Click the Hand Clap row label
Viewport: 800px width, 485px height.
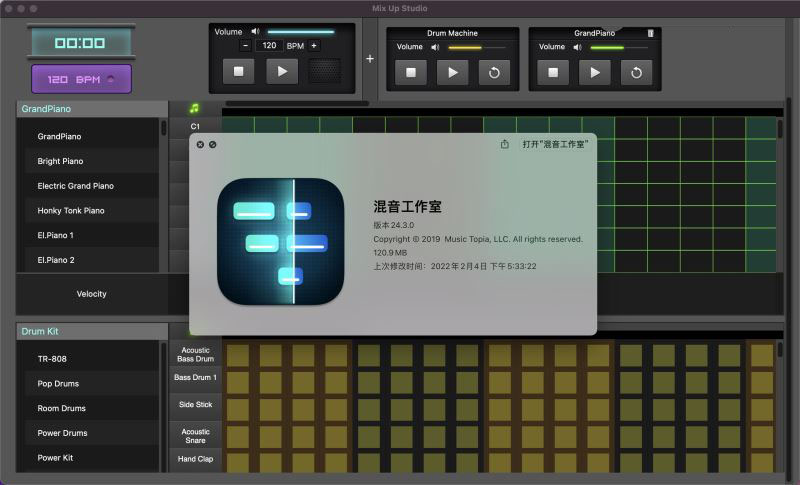(195, 459)
